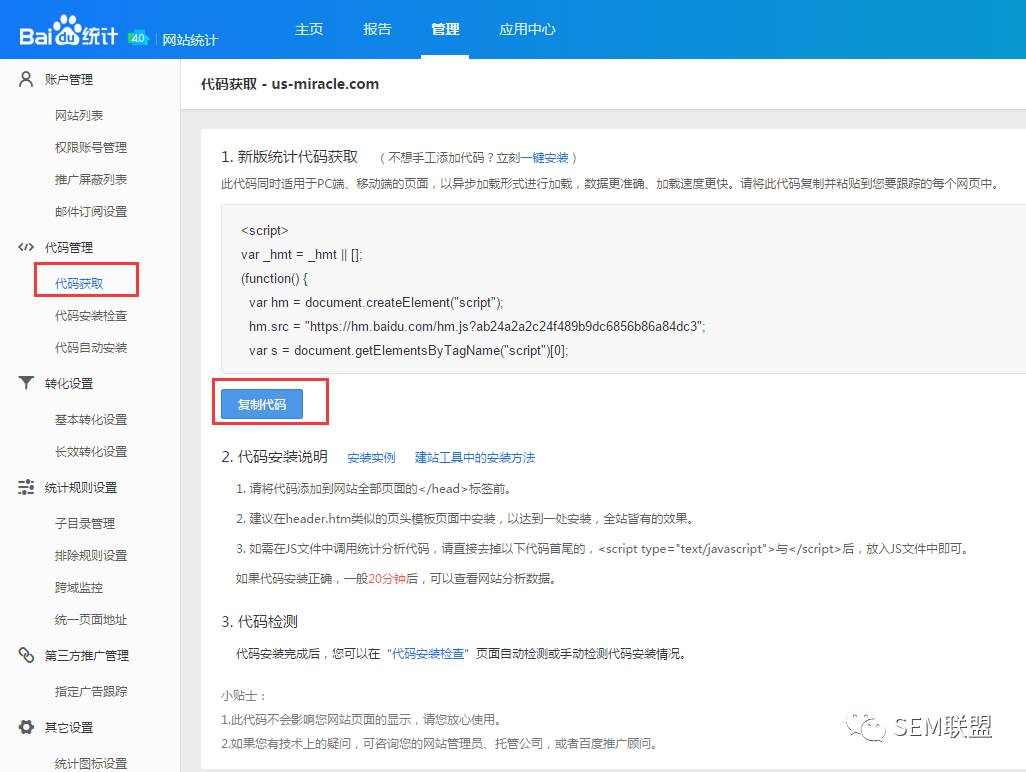Click the 转化设置 funnel icon

tap(26, 383)
